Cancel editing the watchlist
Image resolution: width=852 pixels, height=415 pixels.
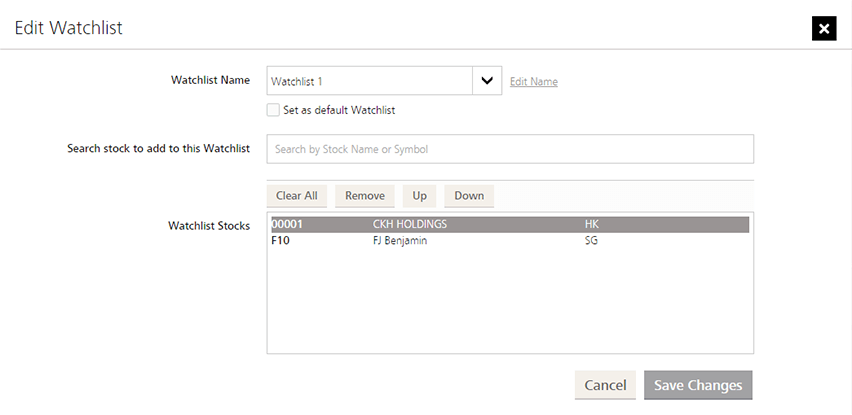coord(605,385)
